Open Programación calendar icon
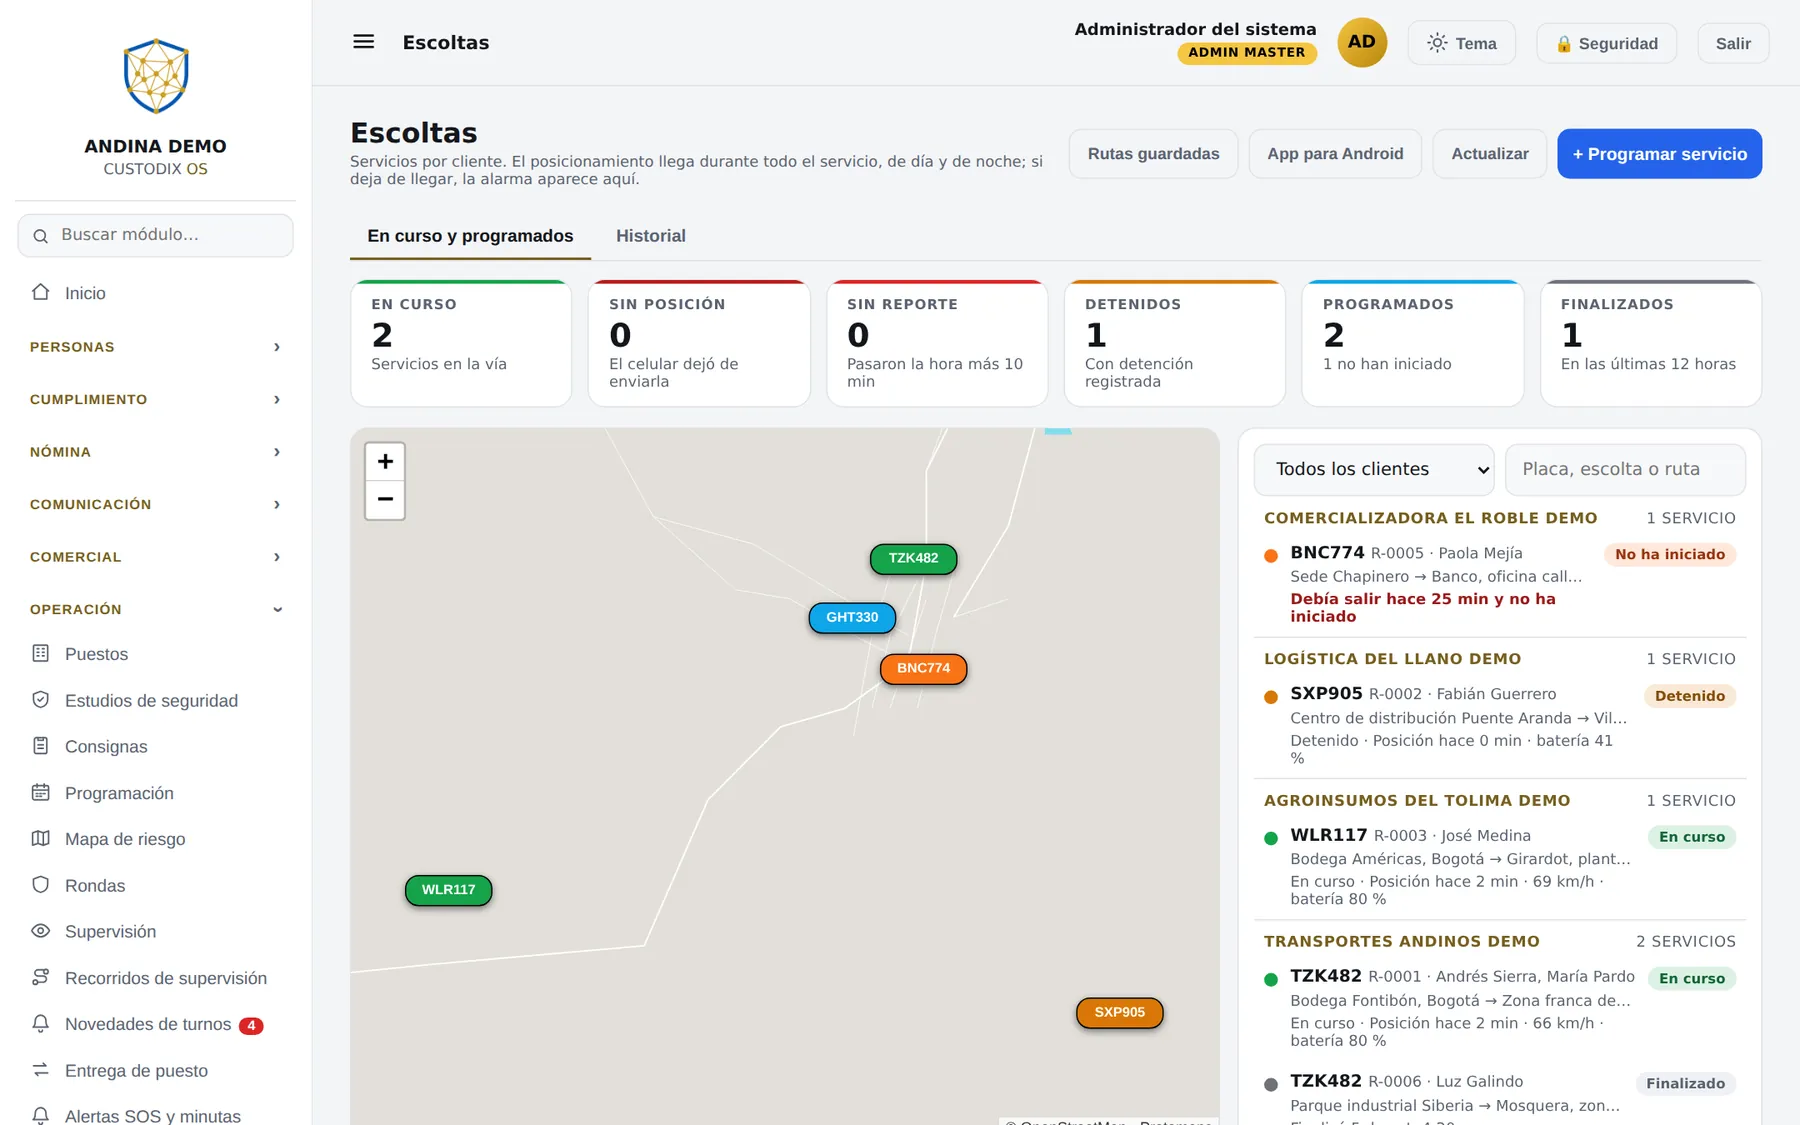 click(x=41, y=792)
